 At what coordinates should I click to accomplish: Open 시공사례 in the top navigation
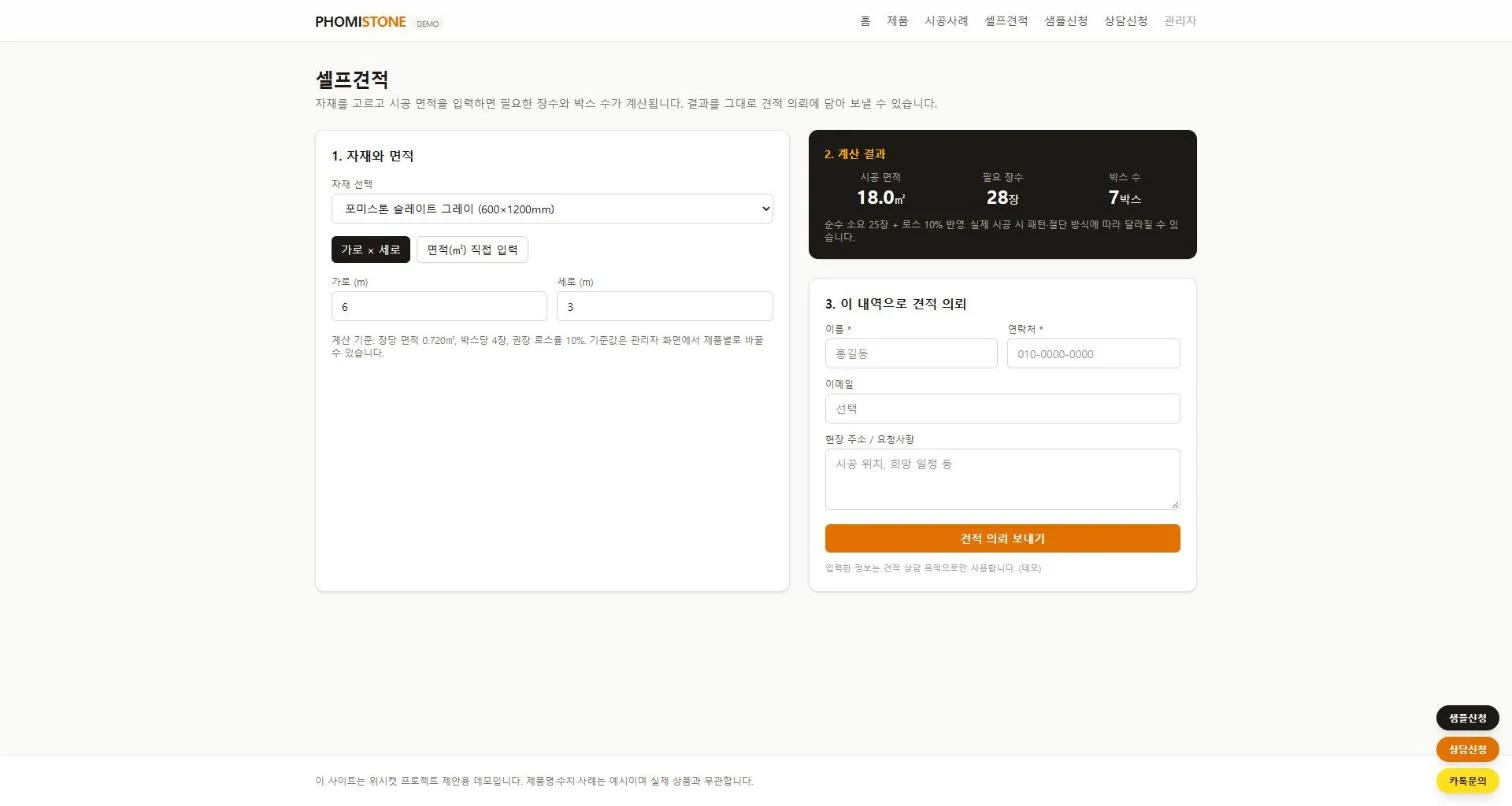click(x=946, y=21)
